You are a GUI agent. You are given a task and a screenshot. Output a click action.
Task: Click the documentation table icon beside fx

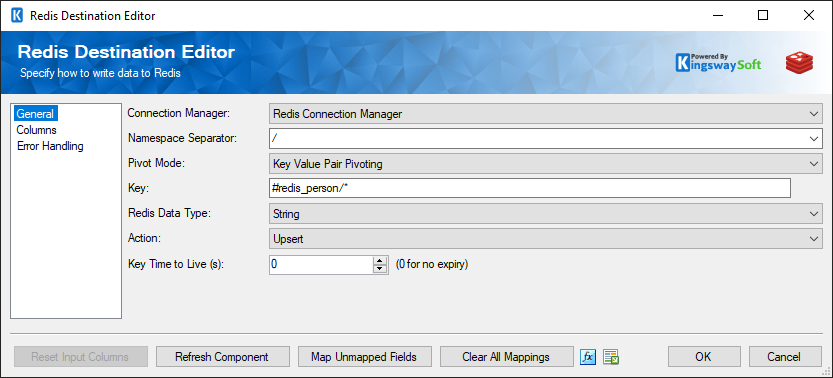coord(611,357)
